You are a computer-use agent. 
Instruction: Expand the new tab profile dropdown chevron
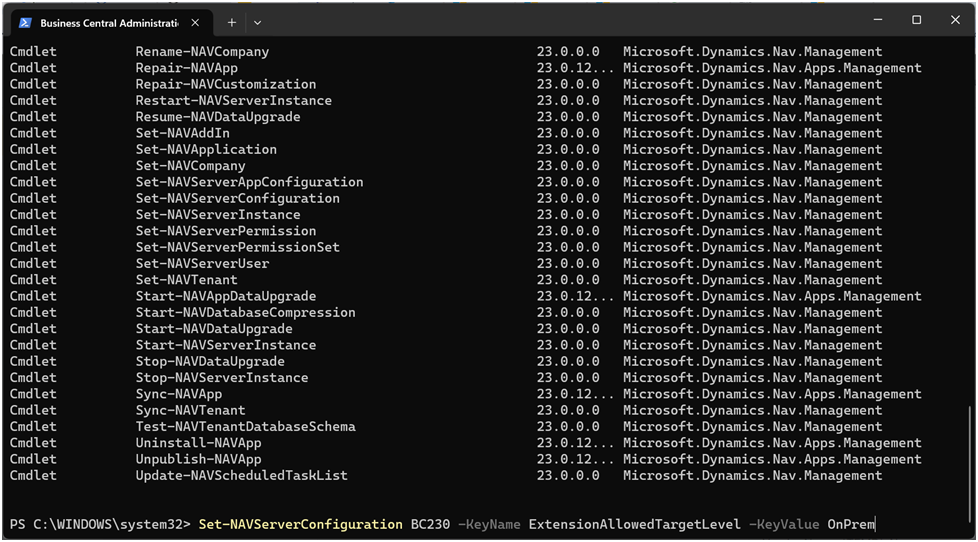click(257, 22)
